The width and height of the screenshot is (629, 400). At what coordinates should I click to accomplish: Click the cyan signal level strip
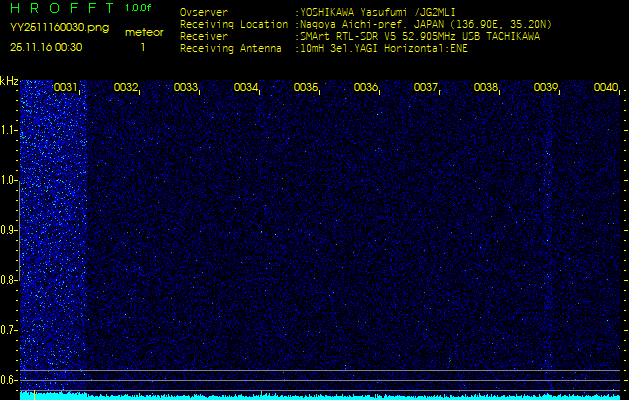point(320,396)
